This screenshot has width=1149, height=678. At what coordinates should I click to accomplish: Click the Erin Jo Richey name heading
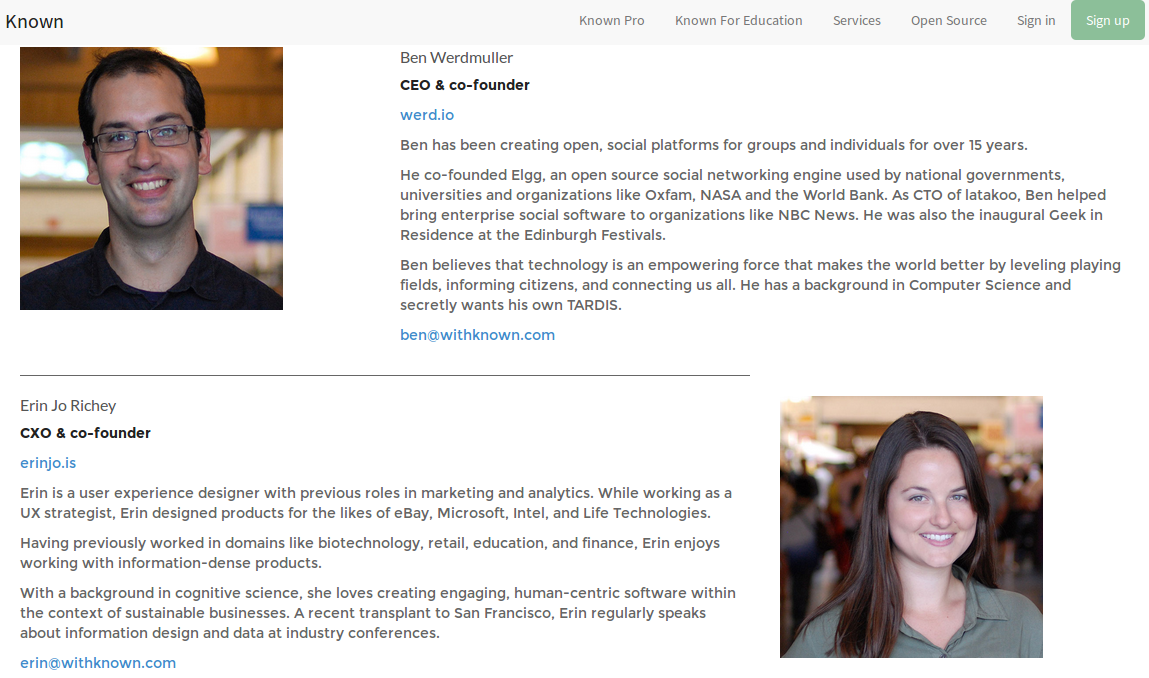[68, 406]
